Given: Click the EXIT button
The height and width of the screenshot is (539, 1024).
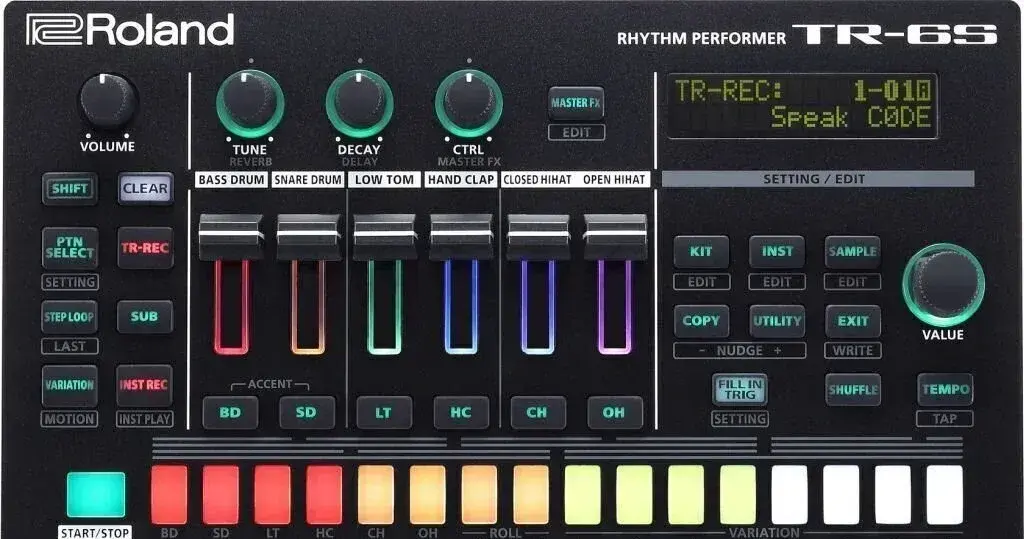Looking at the screenshot, I should tap(853, 321).
